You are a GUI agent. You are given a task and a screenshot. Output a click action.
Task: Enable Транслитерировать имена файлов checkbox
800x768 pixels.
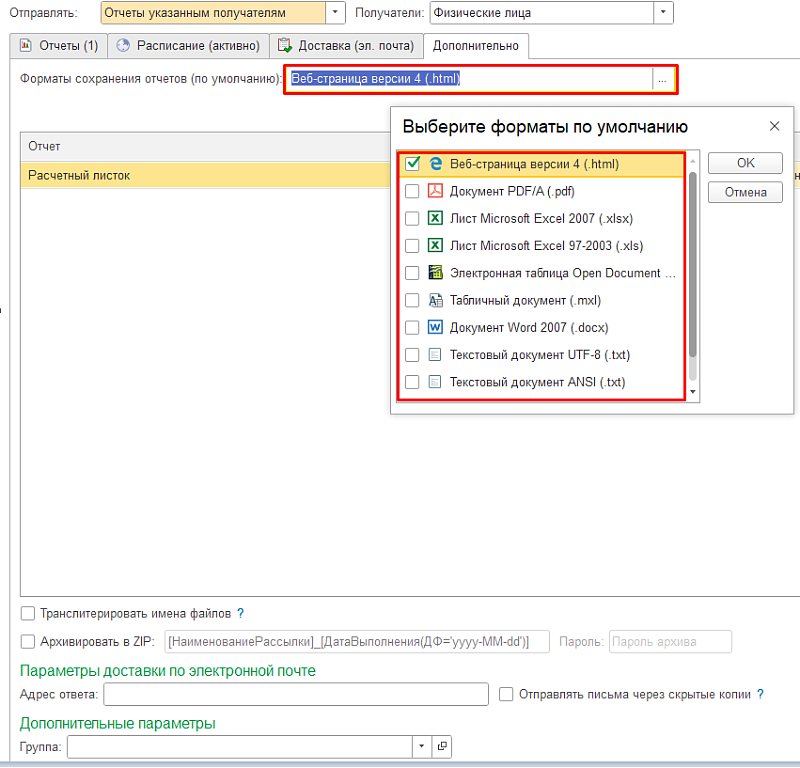pos(28,613)
